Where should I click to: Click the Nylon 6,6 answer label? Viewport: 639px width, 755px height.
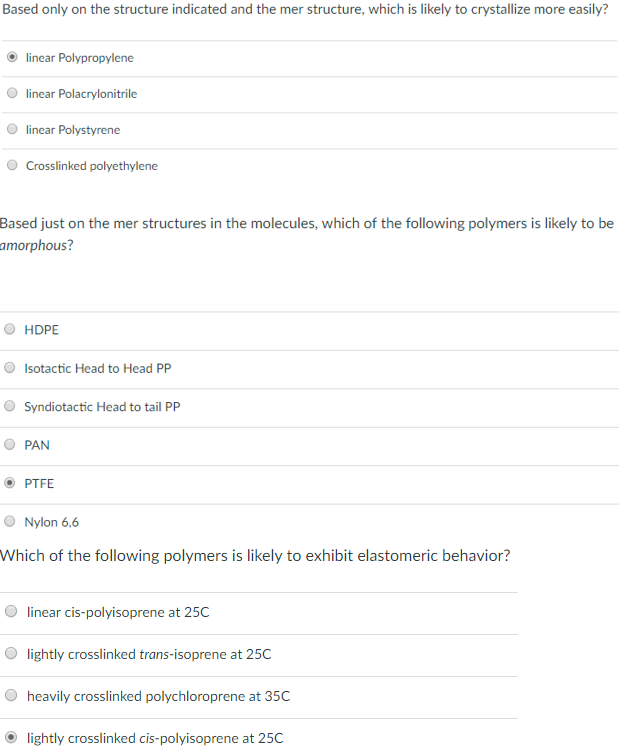click(x=51, y=522)
